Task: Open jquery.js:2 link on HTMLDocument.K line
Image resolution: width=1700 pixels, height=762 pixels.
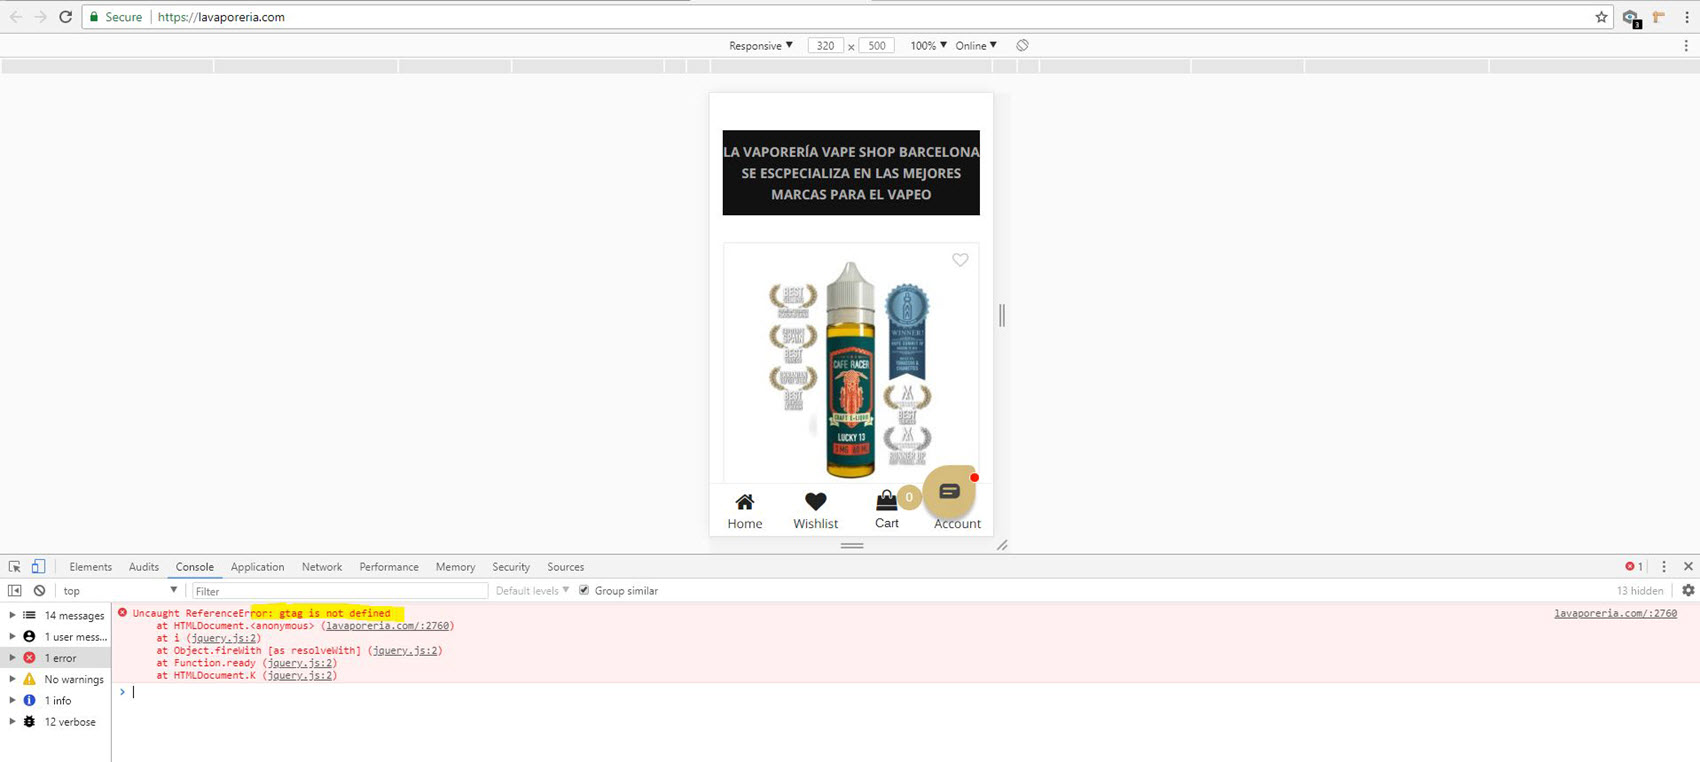Action: [300, 676]
